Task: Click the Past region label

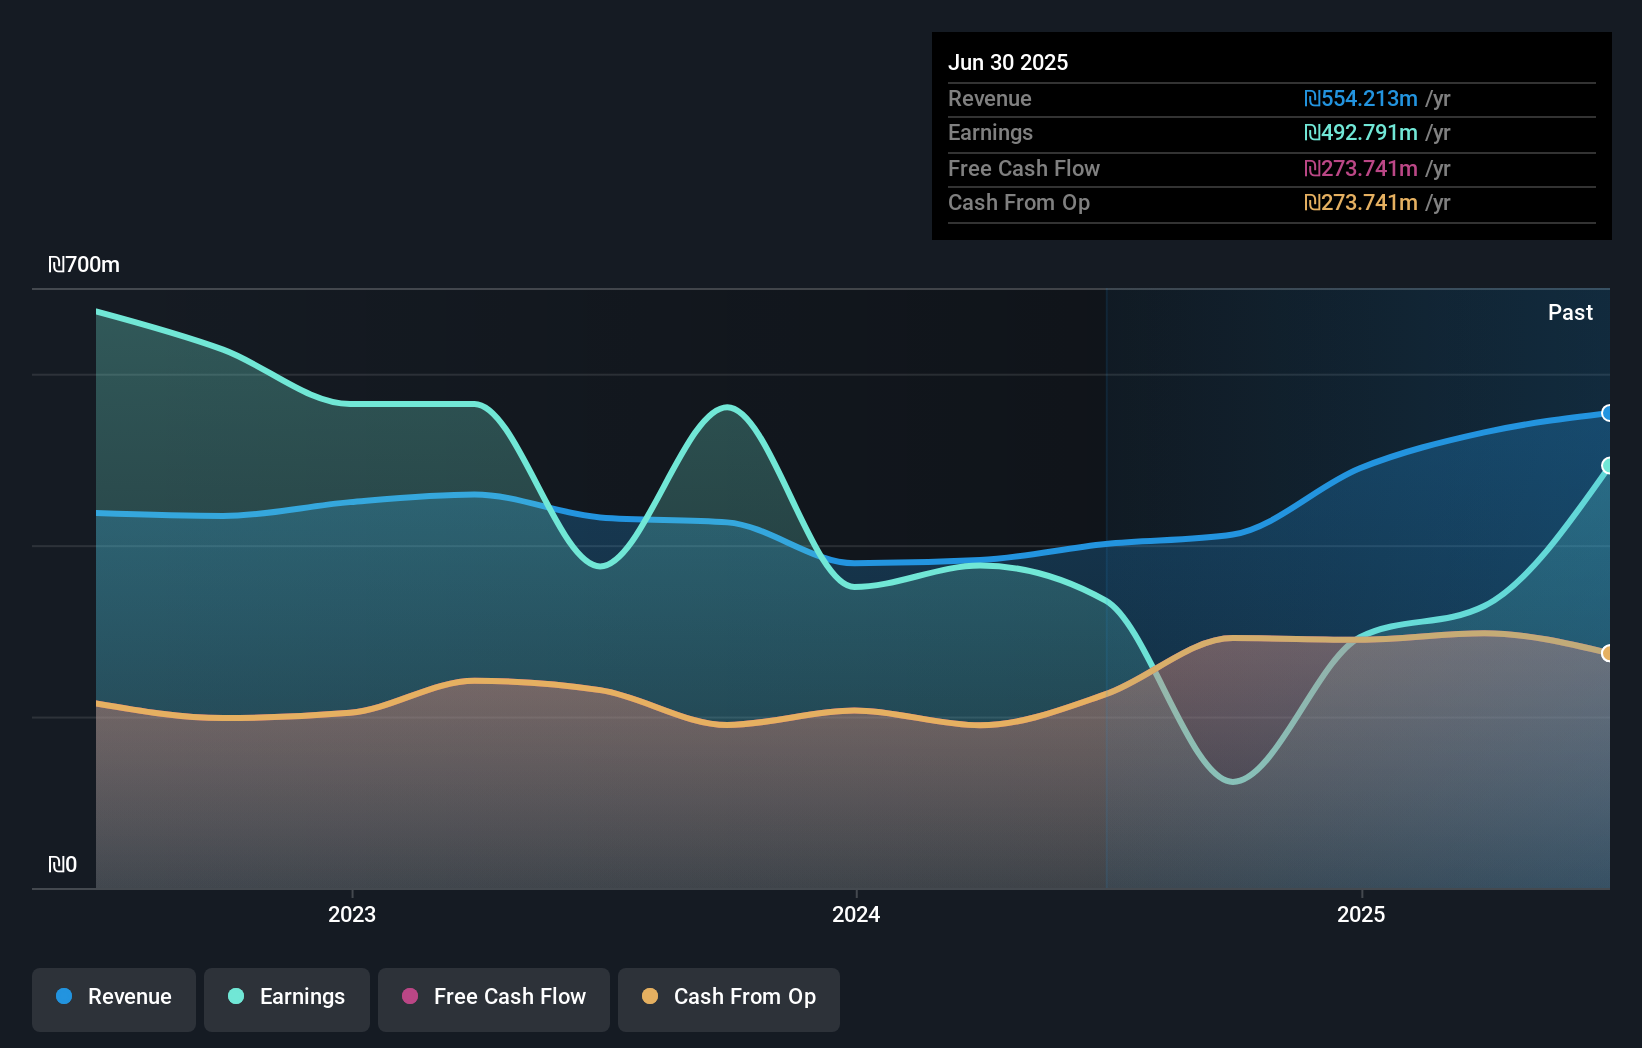Action: pos(1570,313)
